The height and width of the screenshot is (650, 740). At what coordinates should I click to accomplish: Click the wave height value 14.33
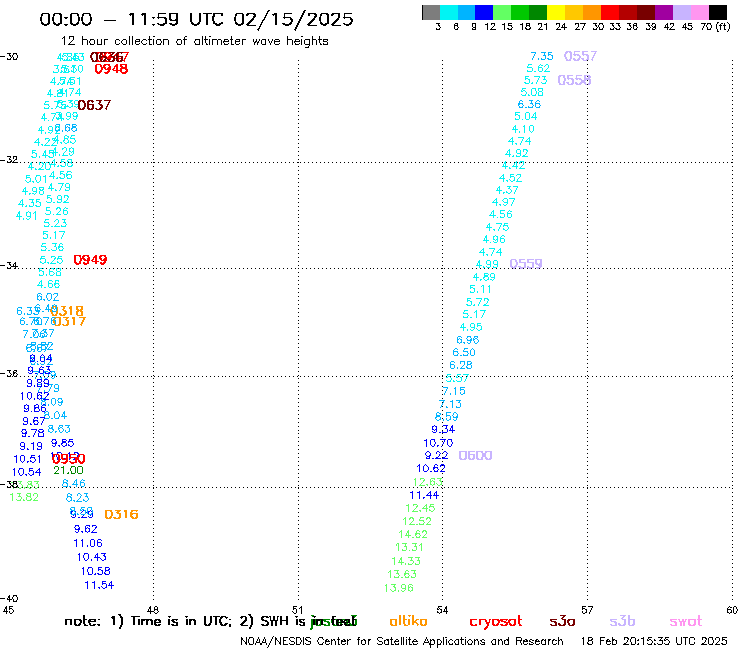tap(406, 561)
